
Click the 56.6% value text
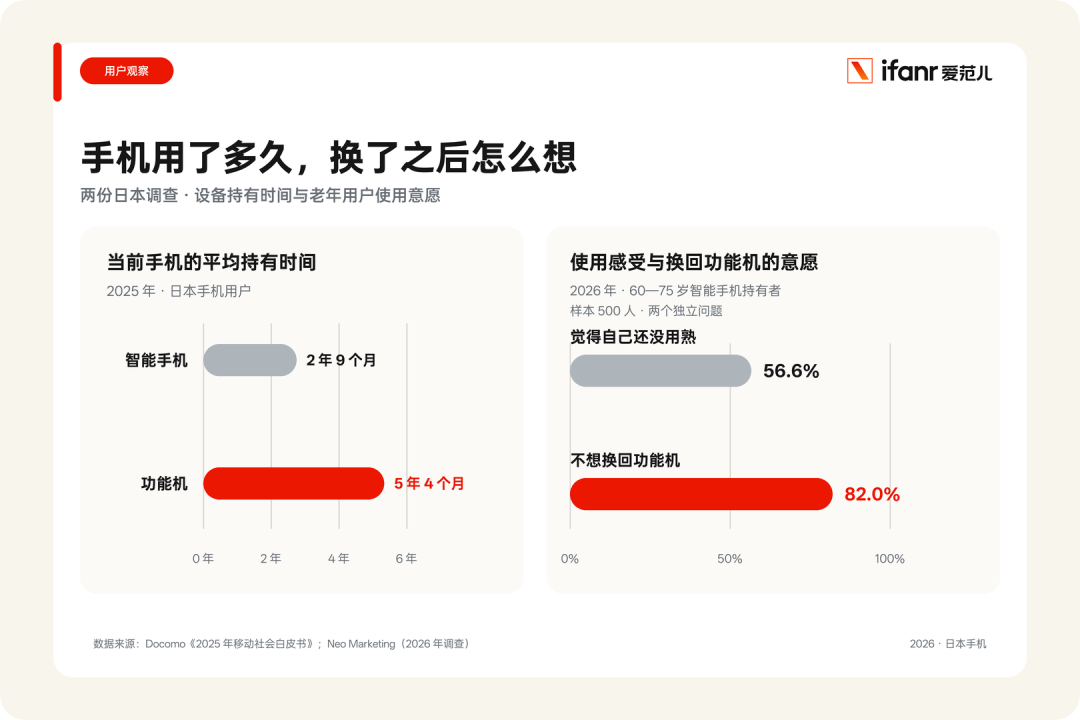coord(791,371)
